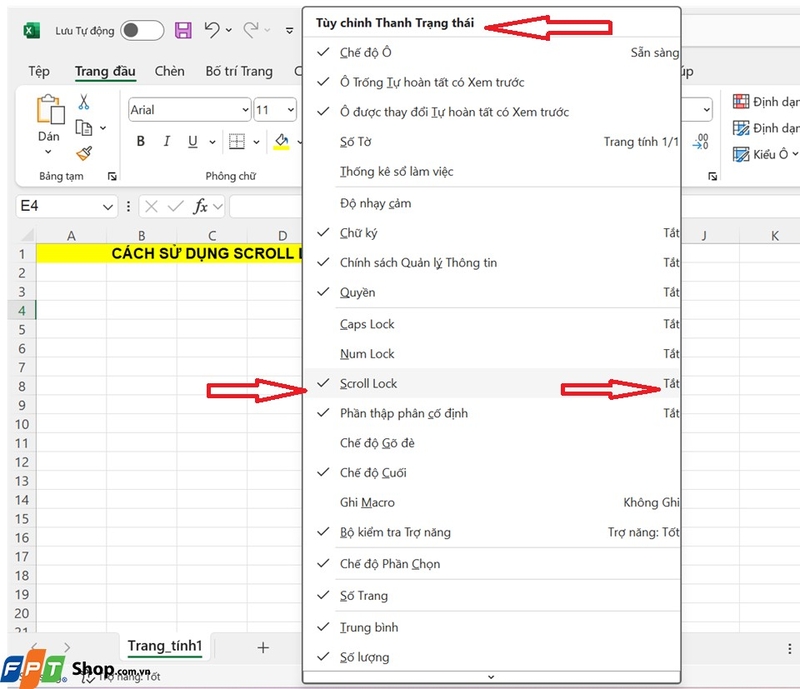Viewport: 800px width, 689px height.
Task: Activate the Format Painter brush icon
Action: (x=84, y=153)
